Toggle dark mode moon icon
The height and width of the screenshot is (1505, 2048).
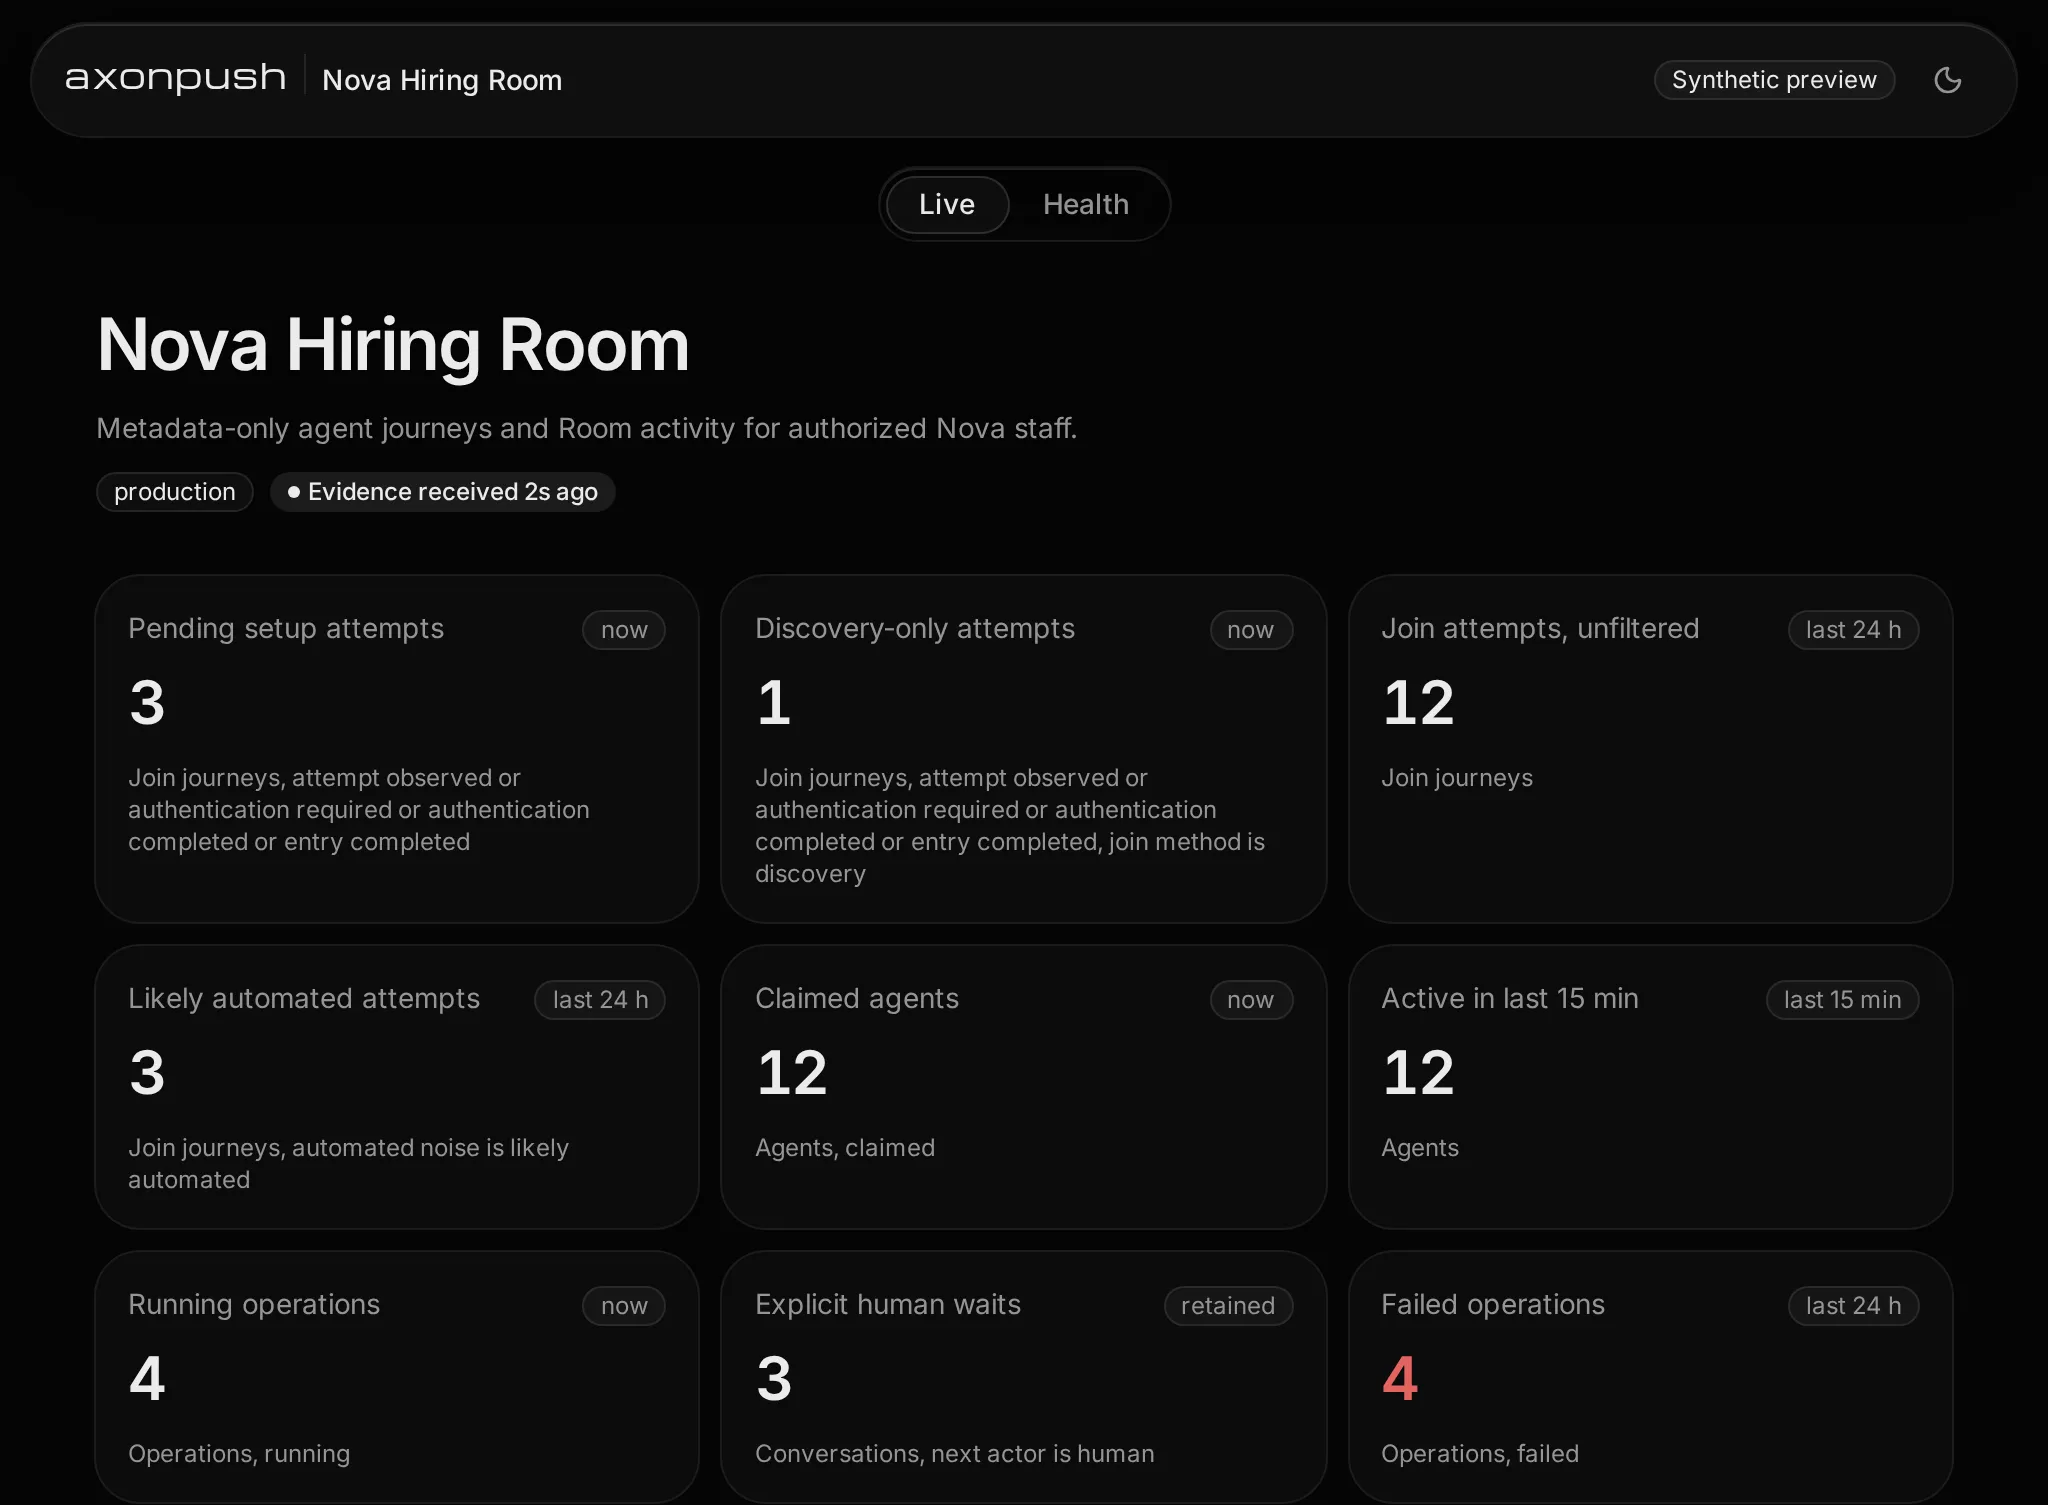point(1947,80)
